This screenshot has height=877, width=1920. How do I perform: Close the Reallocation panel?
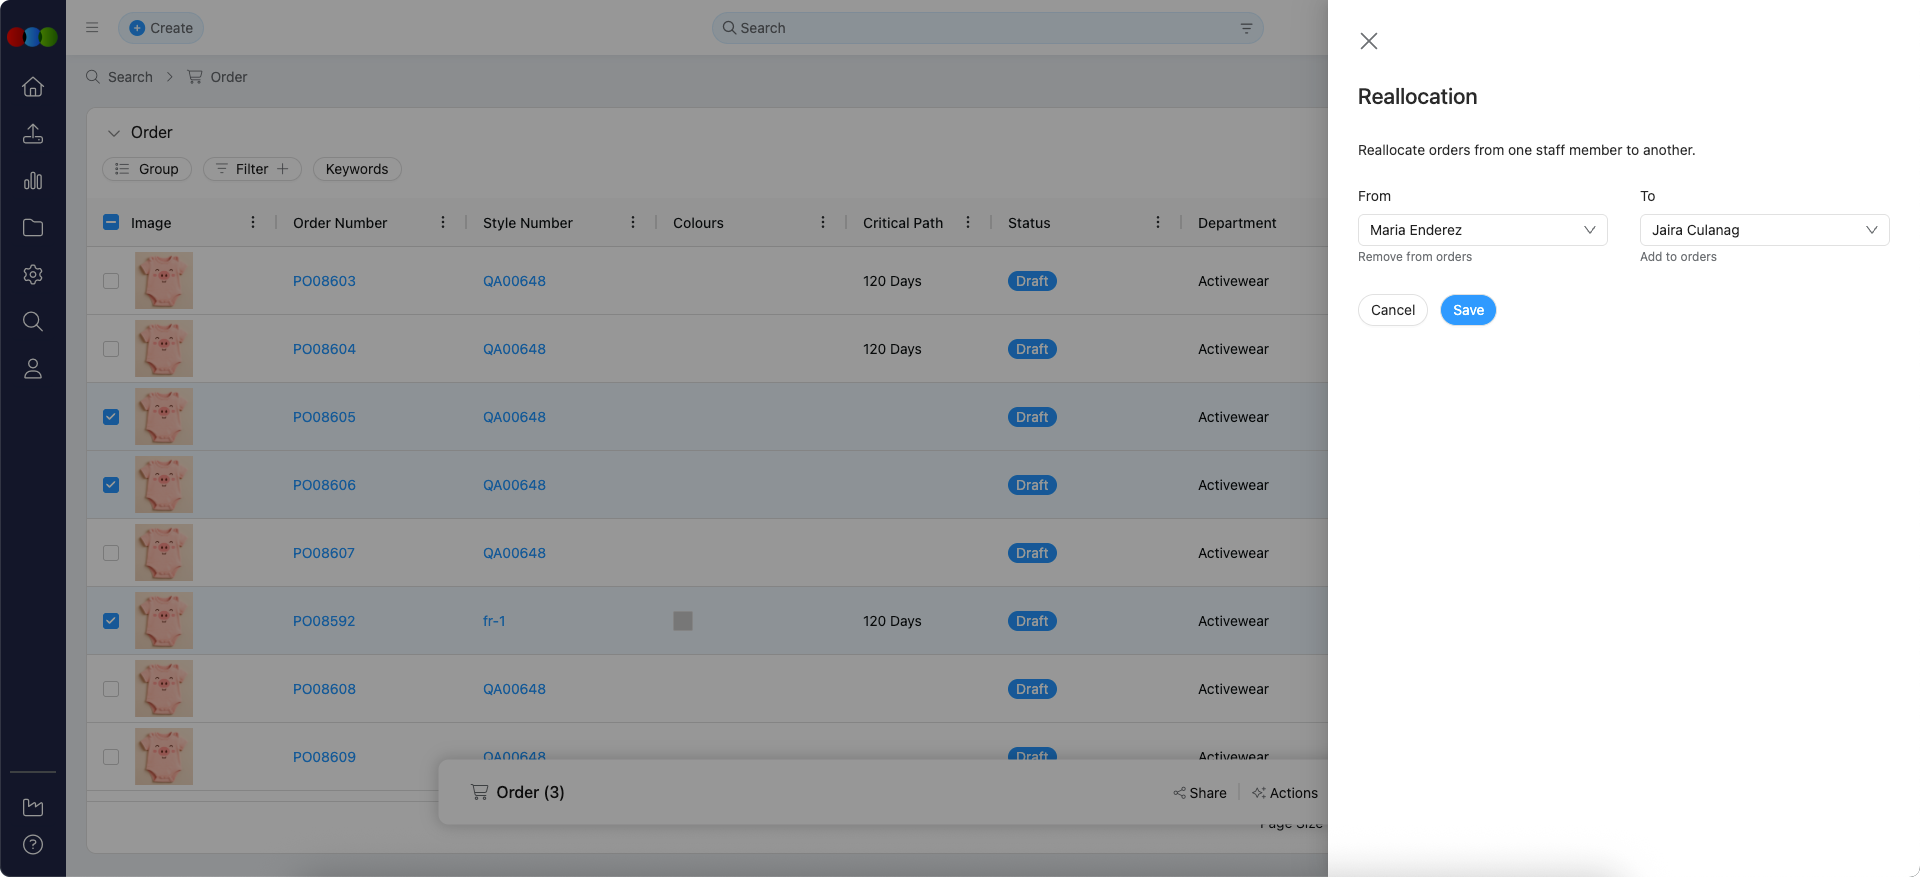pyautogui.click(x=1369, y=41)
